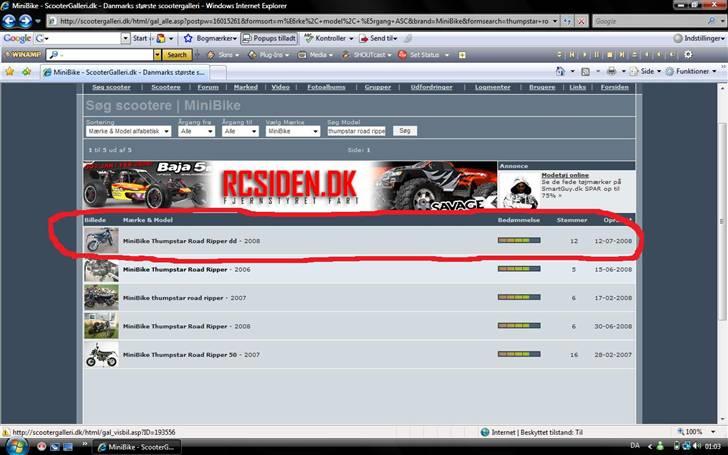Screen dimensions: 728x455
Task: Open the IE Funktioner (Tools) menu
Action: pos(691,72)
